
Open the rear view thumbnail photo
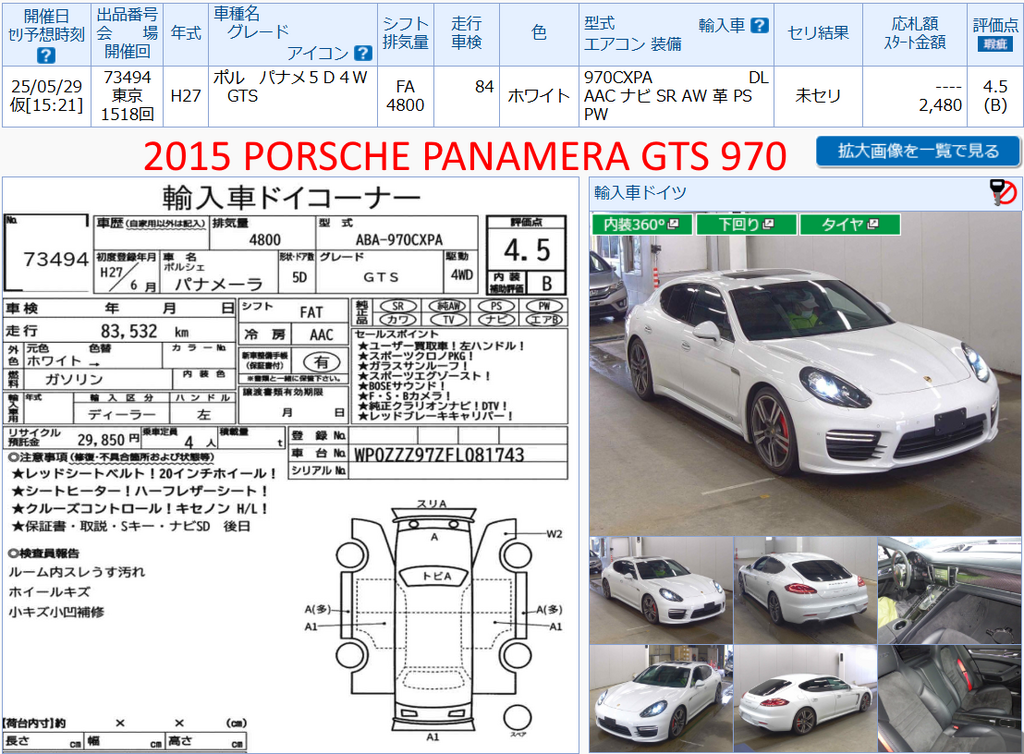805,590
